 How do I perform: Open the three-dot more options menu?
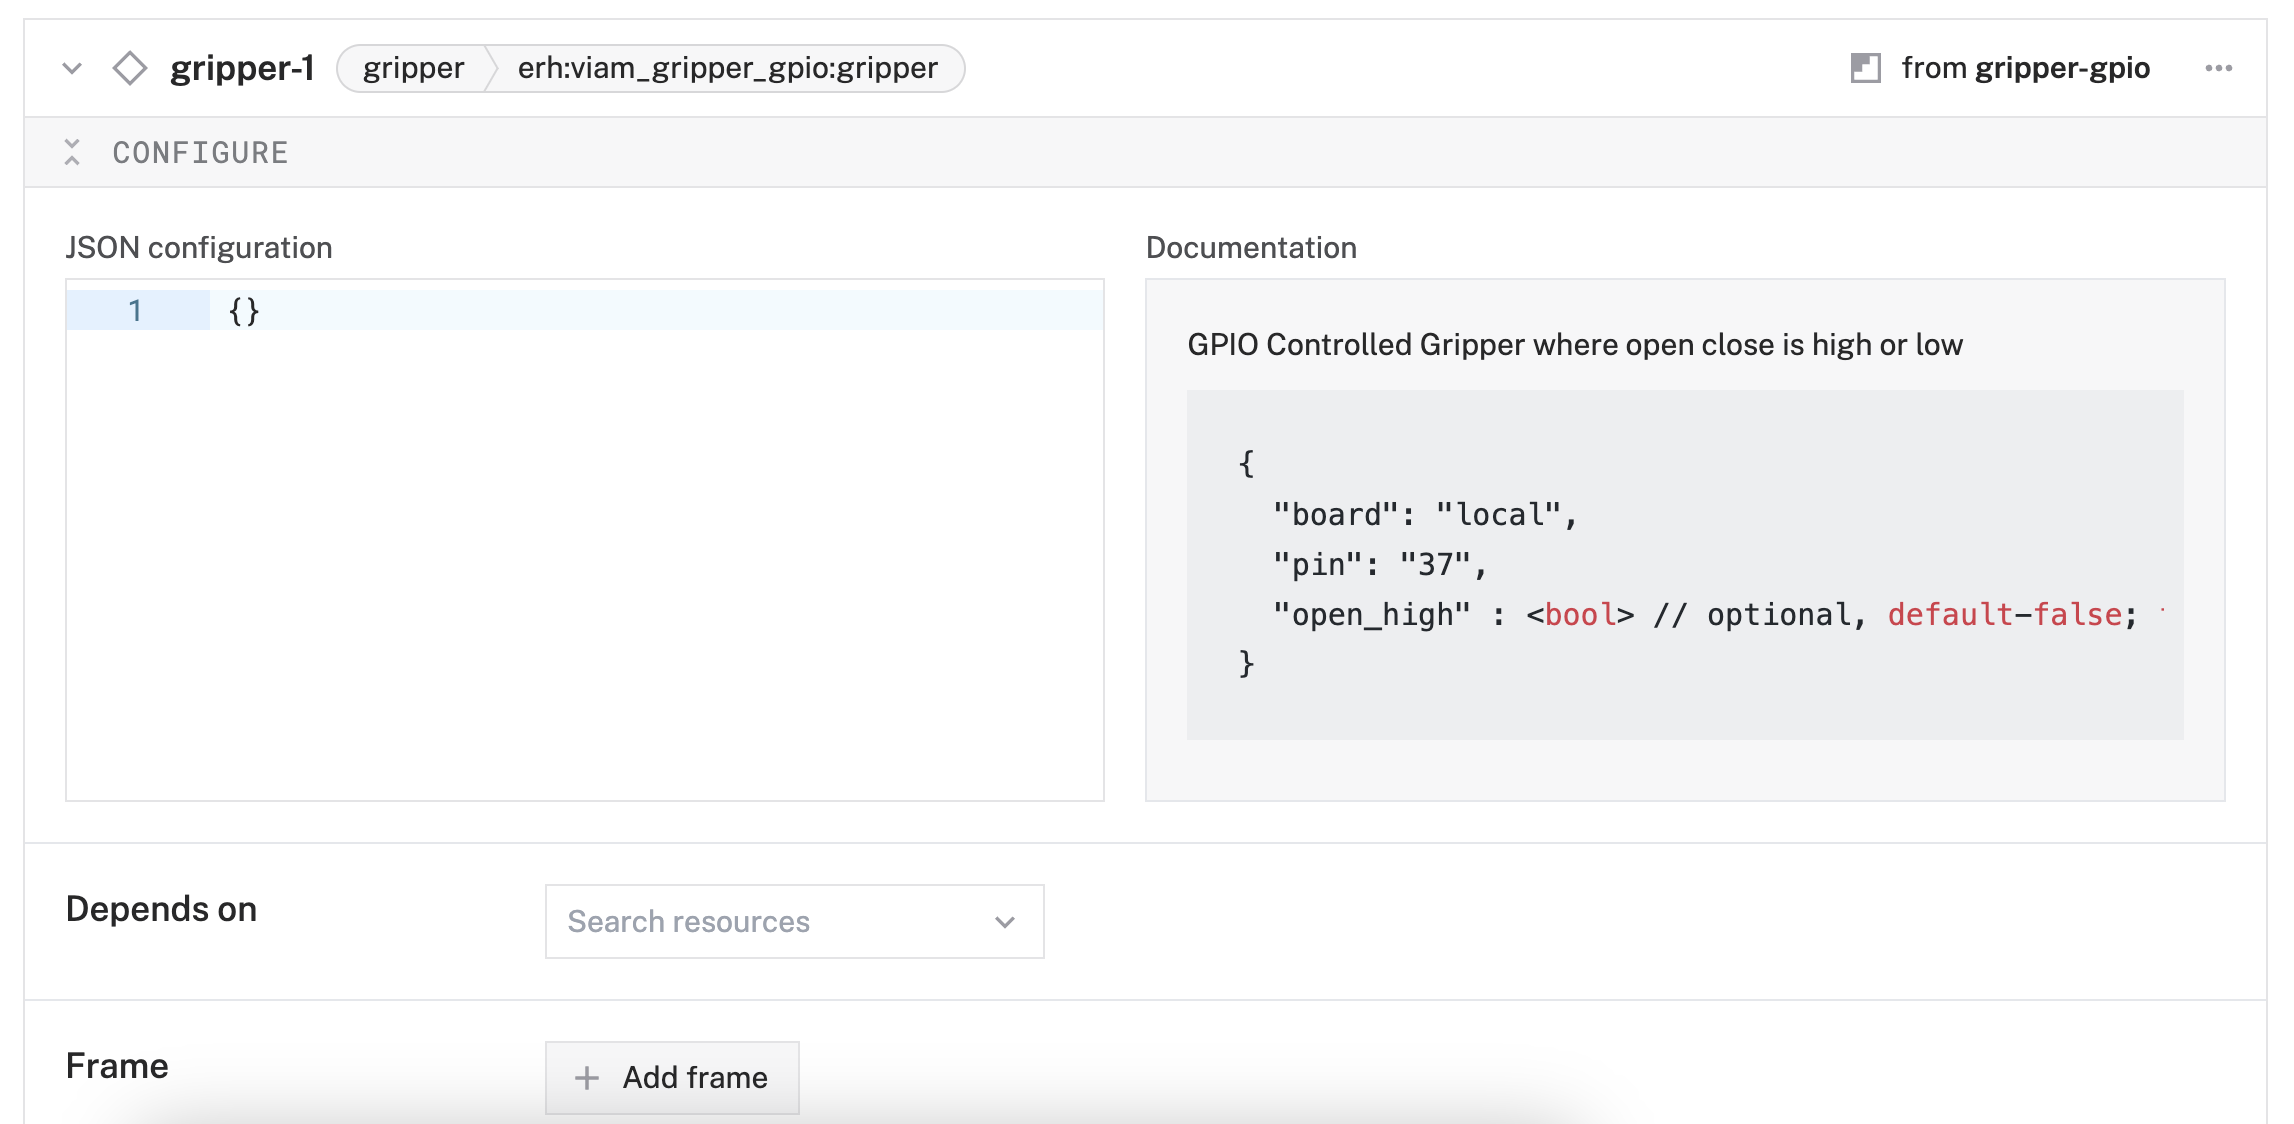pos(2218,68)
